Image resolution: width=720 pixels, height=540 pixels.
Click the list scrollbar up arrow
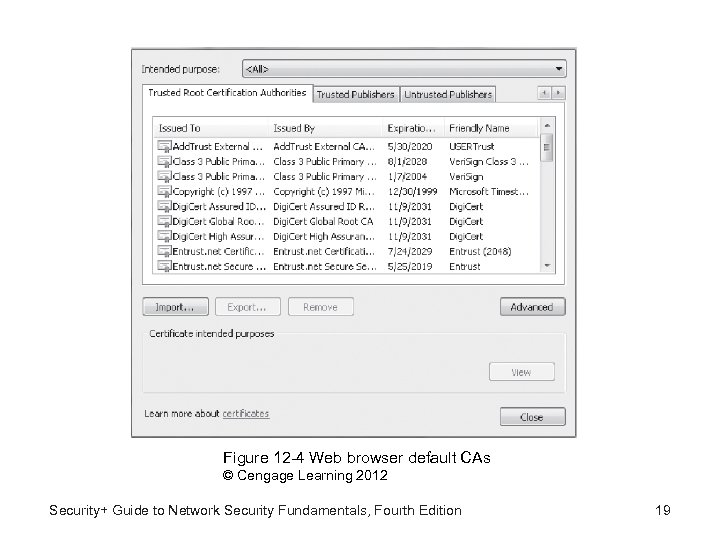pyautogui.click(x=547, y=125)
